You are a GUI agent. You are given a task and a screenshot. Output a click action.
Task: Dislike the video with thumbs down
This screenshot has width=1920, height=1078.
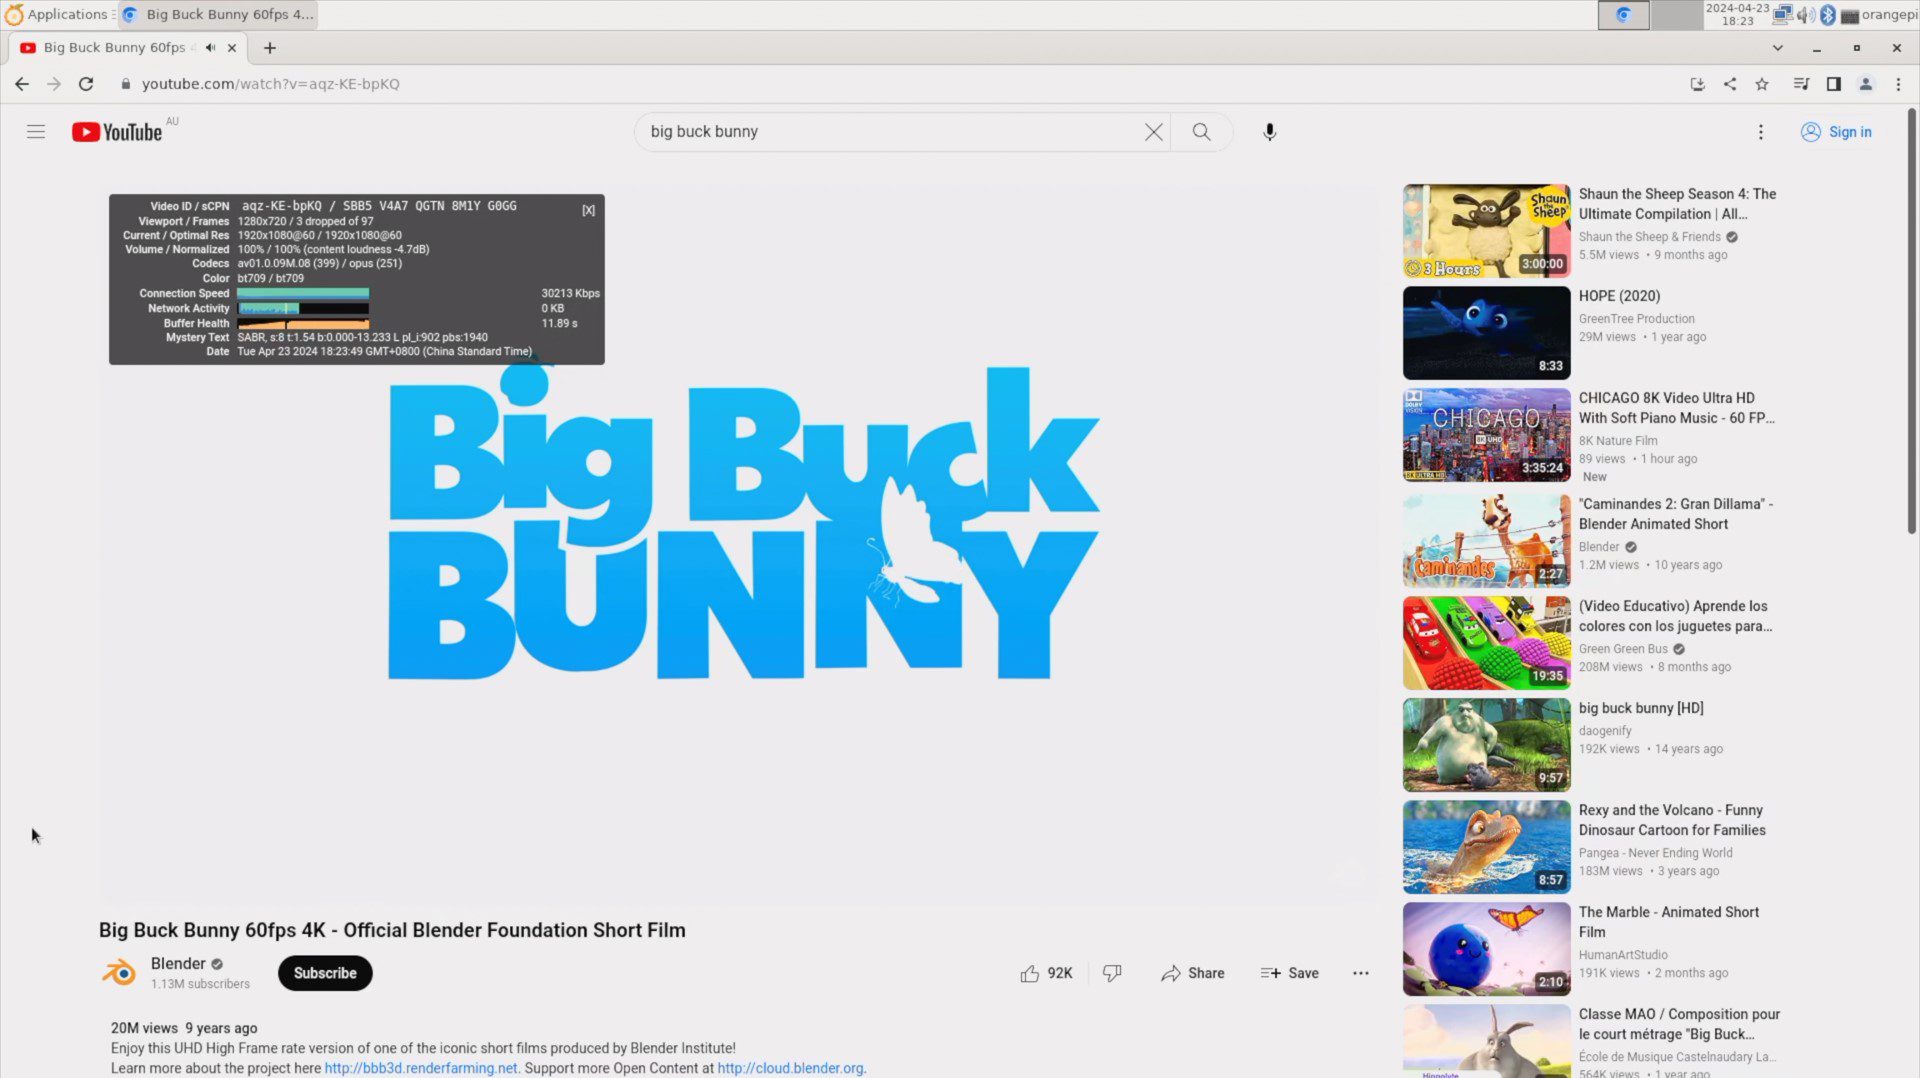(1112, 973)
